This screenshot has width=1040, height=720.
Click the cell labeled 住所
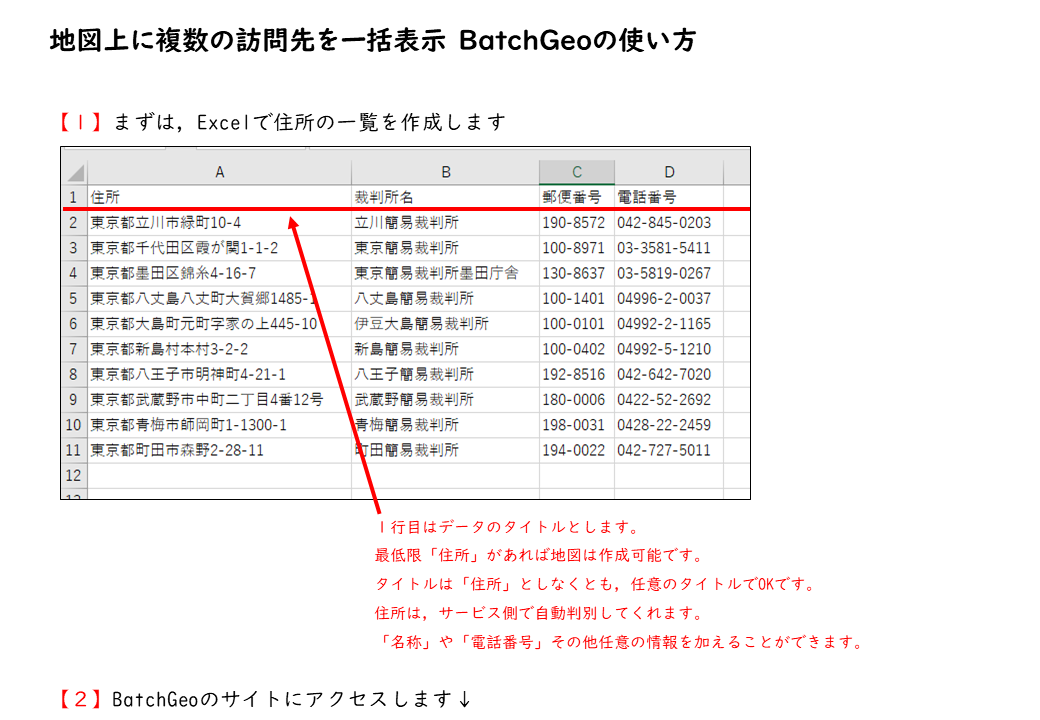[x=220, y=197]
